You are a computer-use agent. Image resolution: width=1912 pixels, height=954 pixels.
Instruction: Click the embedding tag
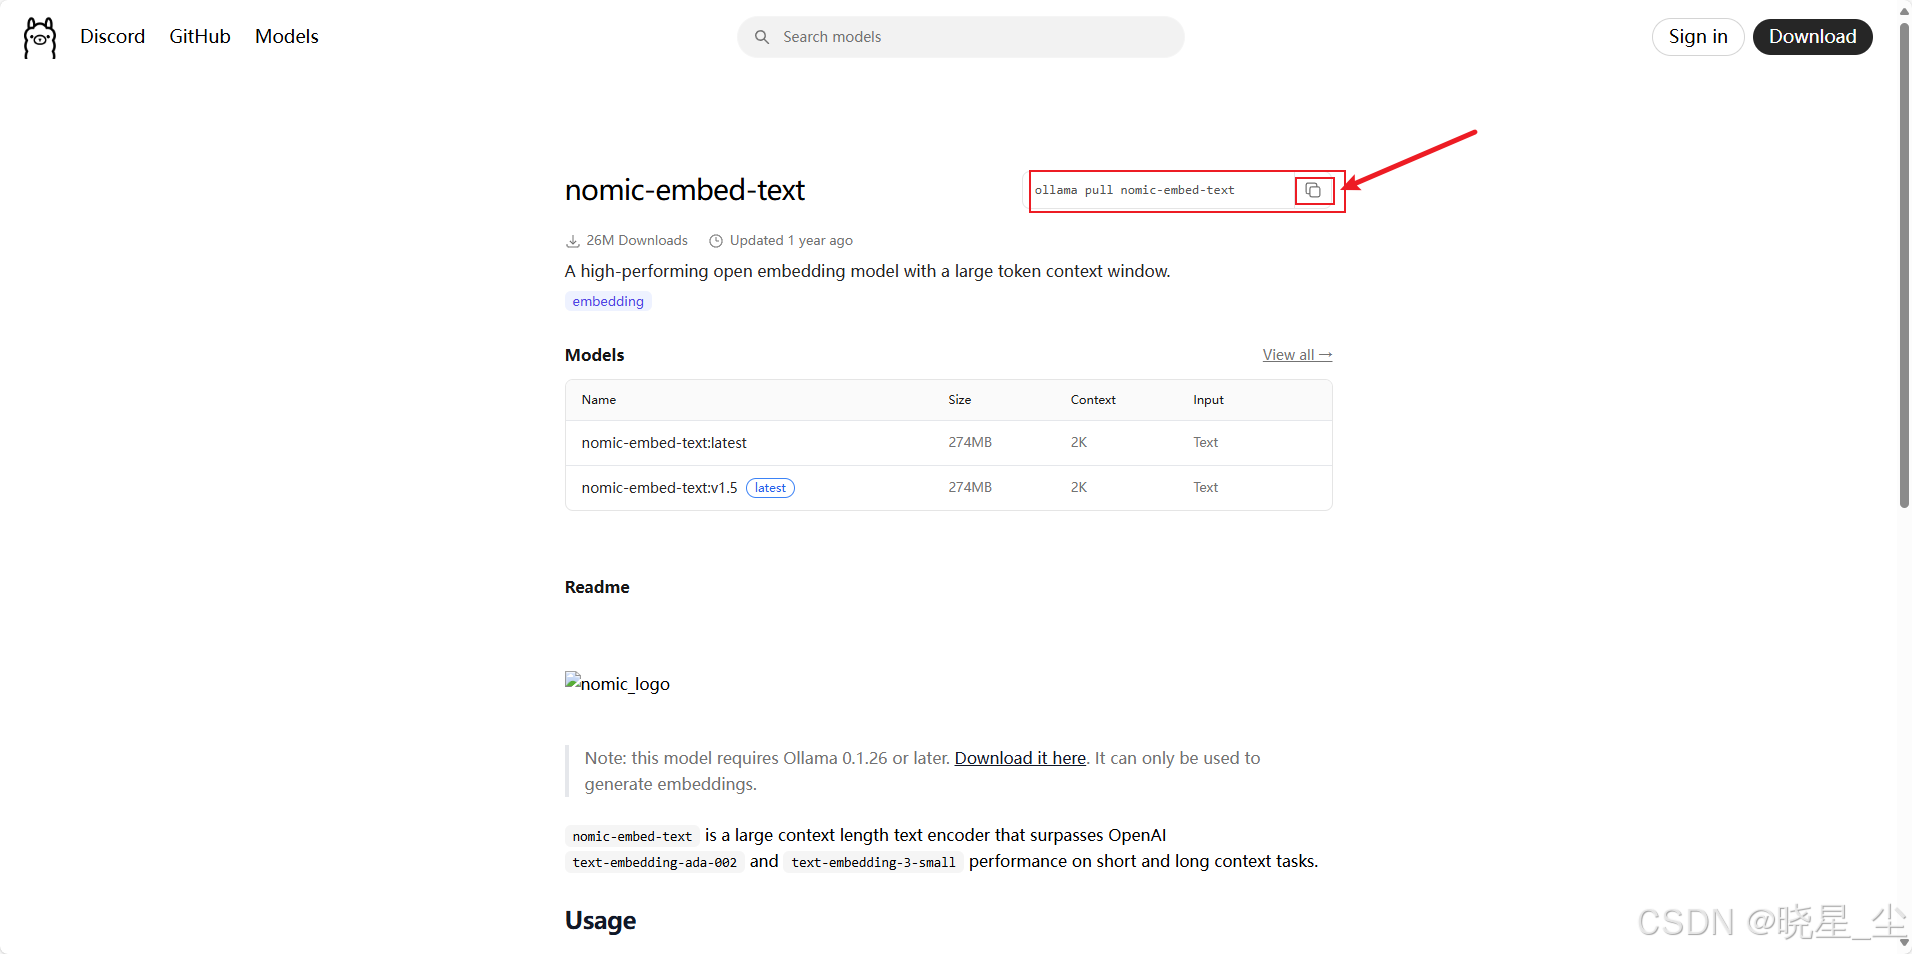(x=608, y=301)
